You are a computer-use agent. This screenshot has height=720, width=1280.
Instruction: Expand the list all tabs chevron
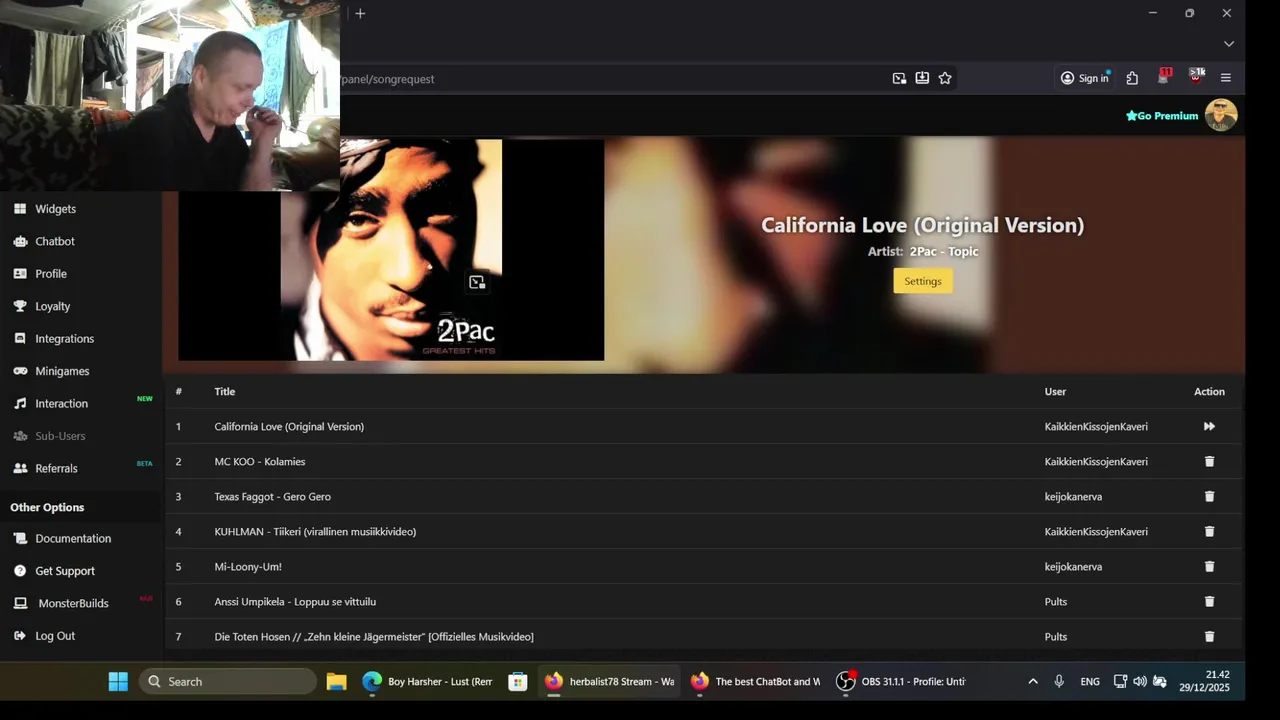point(1229,44)
